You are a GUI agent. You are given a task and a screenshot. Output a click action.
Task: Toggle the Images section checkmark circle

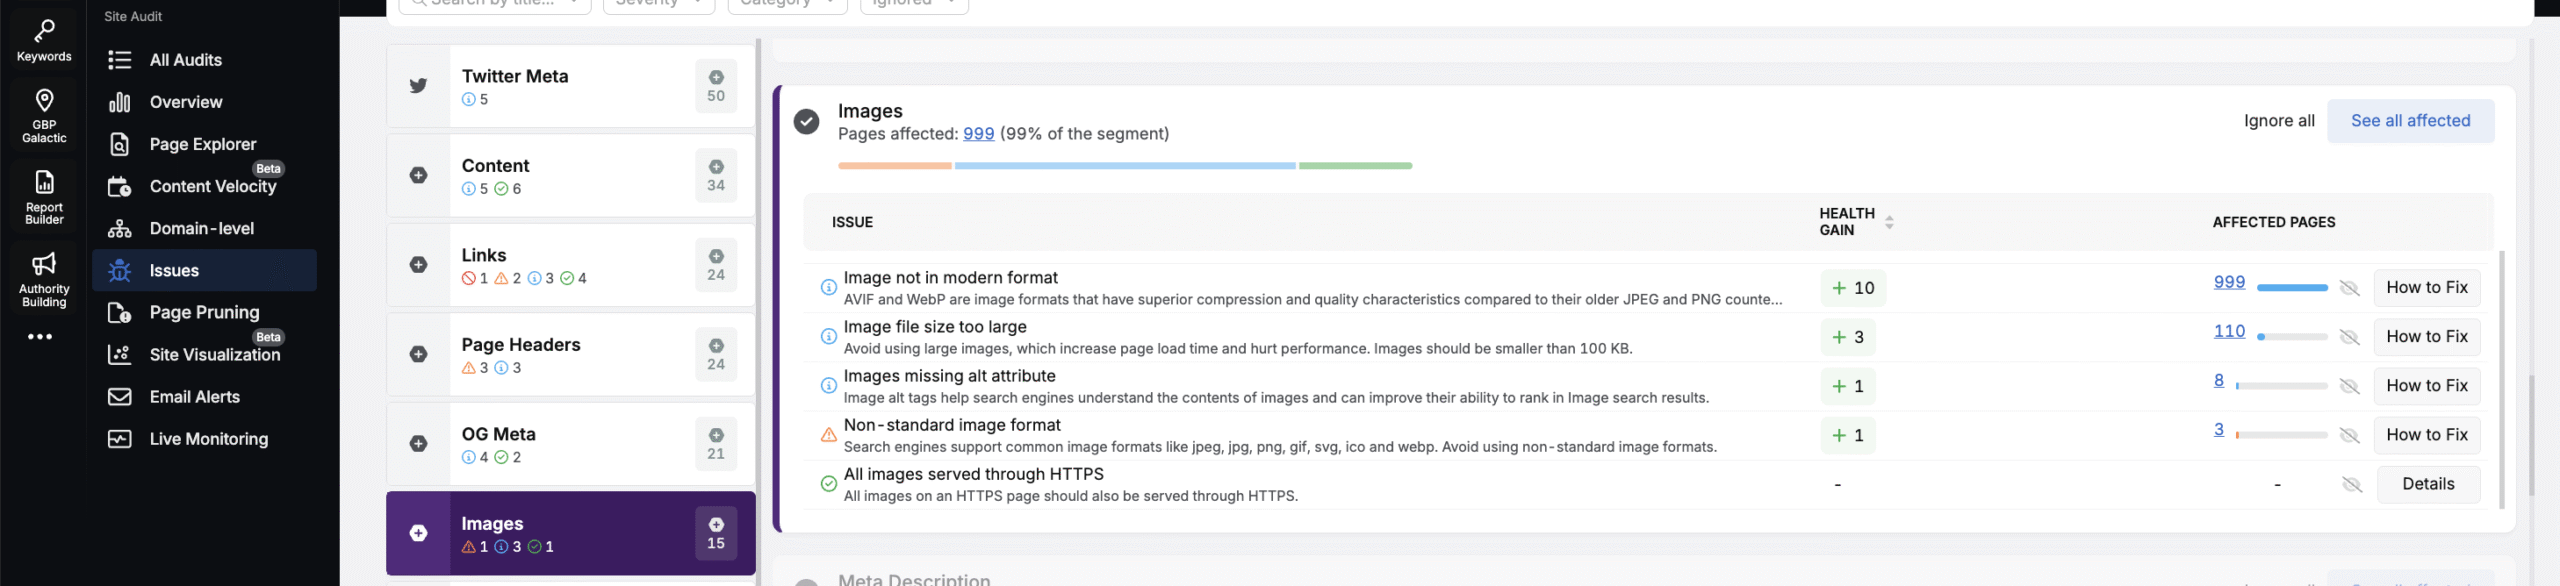click(806, 122)
